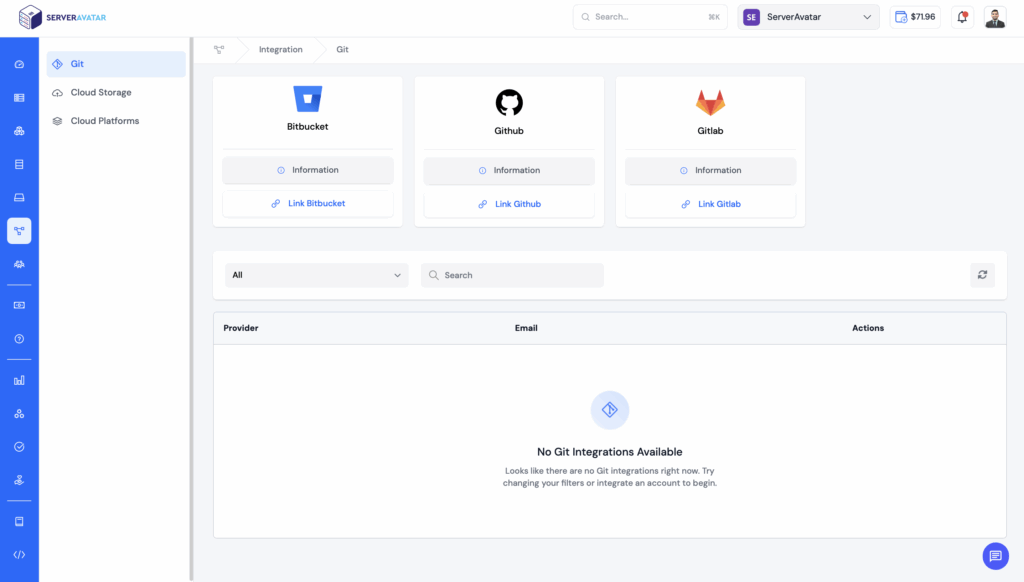1024x582 pixels.
Task: Click the Actions column header
Action: coord(868,328)
